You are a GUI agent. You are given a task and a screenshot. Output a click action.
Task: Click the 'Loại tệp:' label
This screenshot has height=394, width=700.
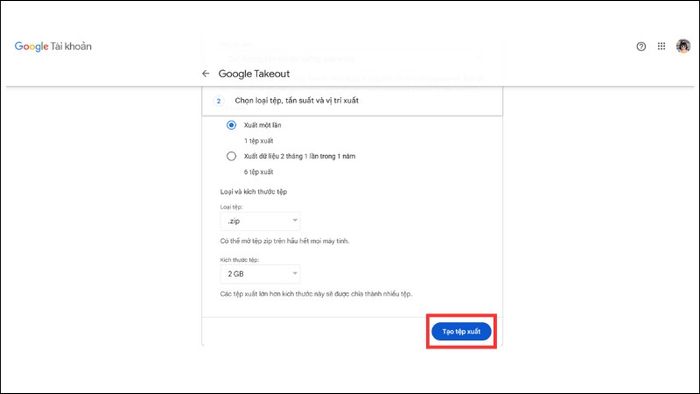point(231,207)
